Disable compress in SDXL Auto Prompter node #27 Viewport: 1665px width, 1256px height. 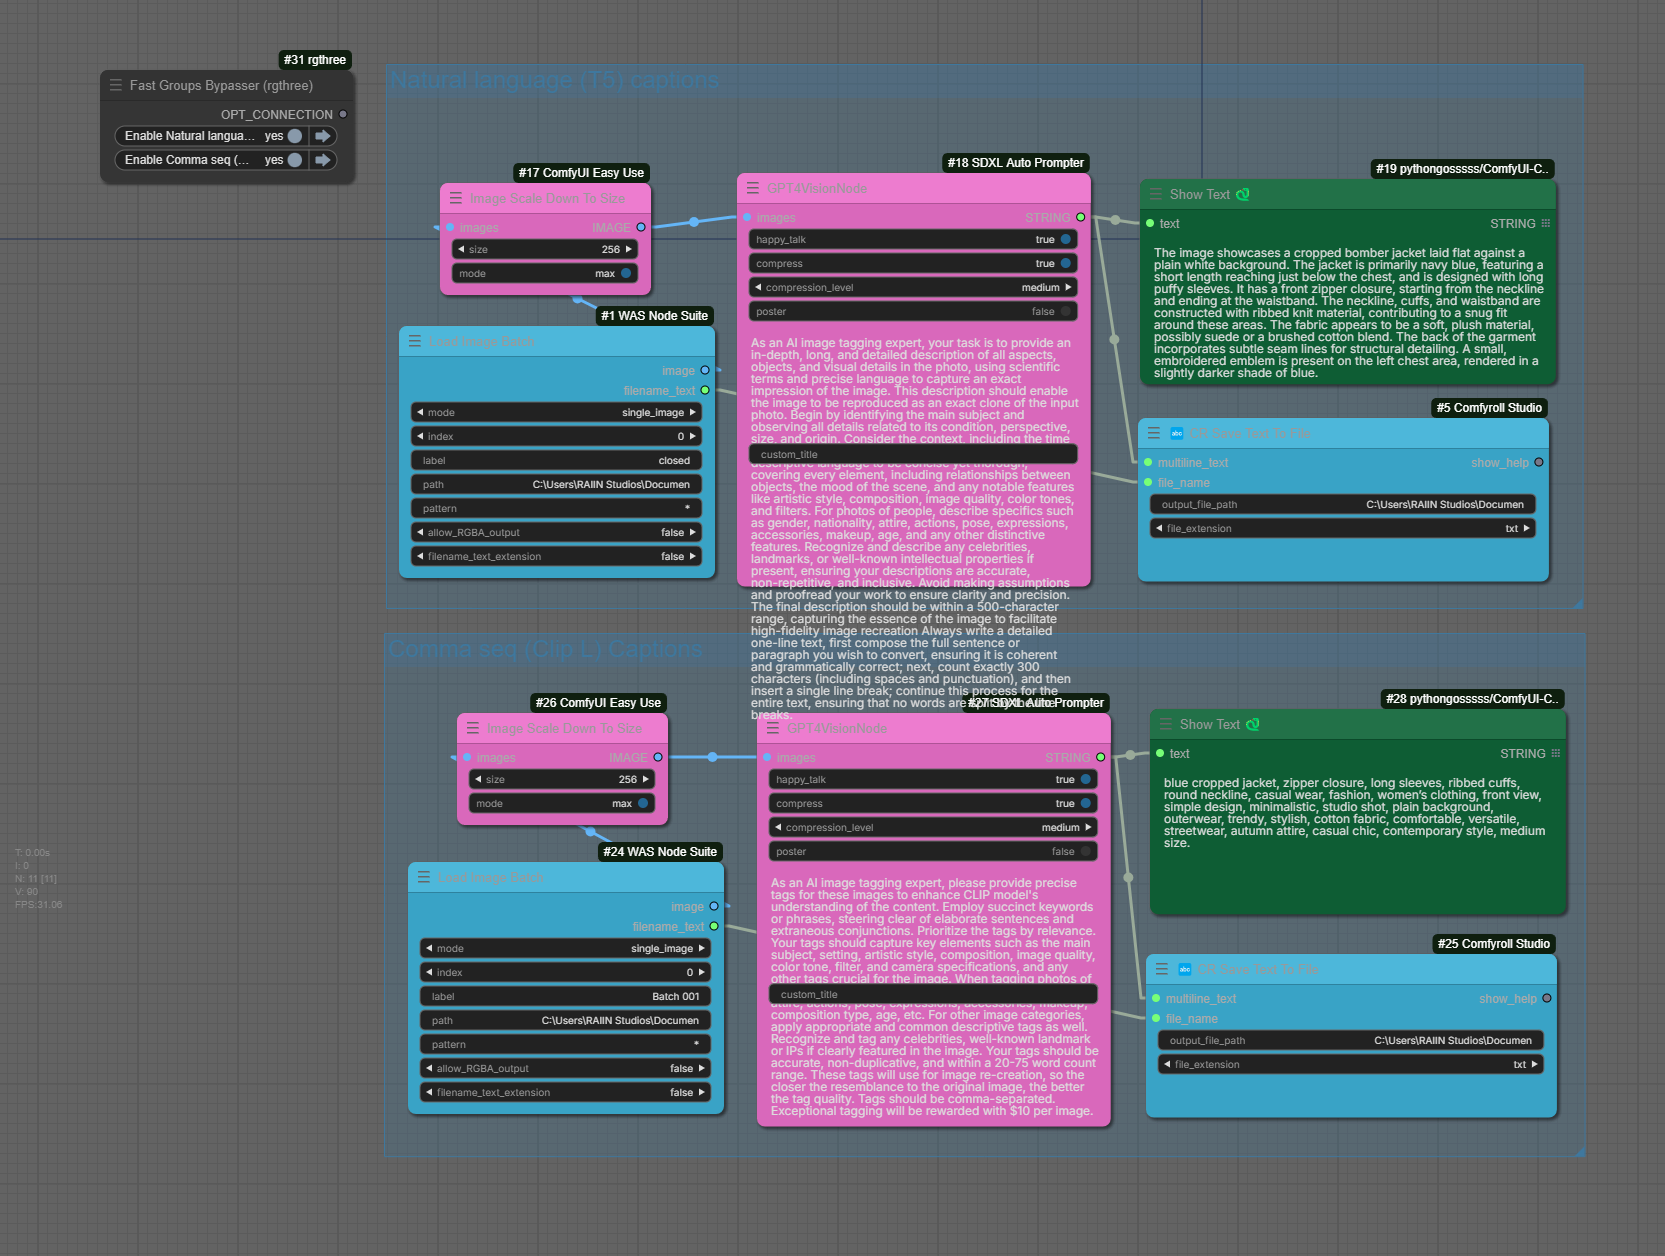(x=1085, y=804)
